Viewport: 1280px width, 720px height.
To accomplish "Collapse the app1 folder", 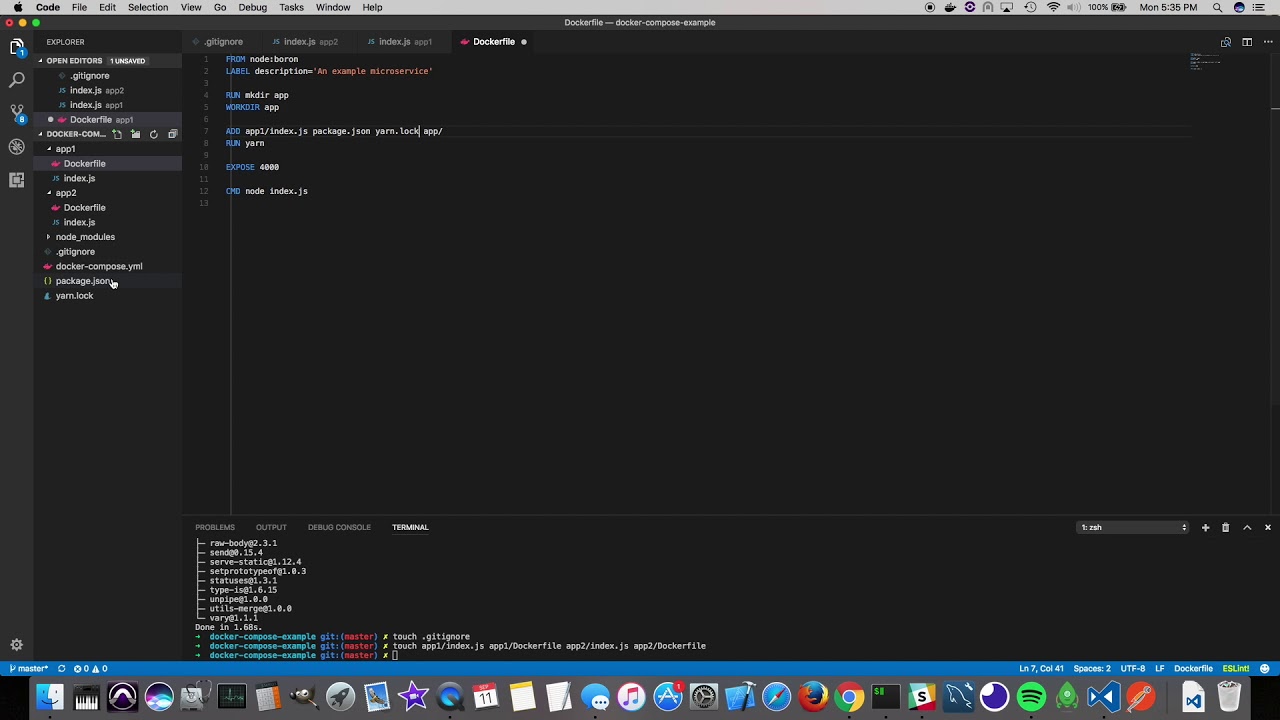I will [65, 149].
